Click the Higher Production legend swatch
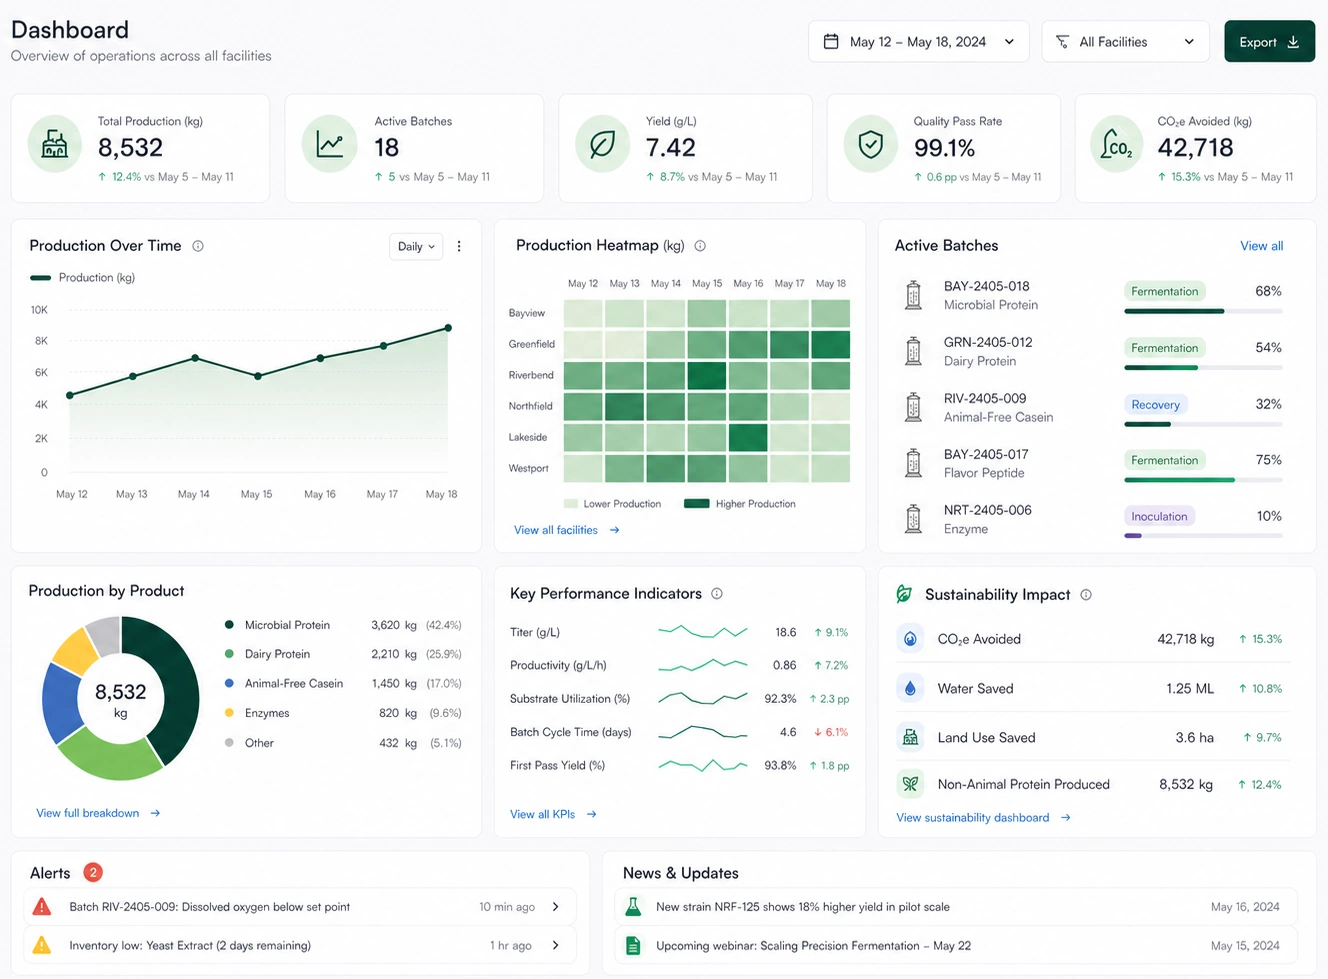Image resolution: width=1328 pixels, height=979 pixels. 697,504
